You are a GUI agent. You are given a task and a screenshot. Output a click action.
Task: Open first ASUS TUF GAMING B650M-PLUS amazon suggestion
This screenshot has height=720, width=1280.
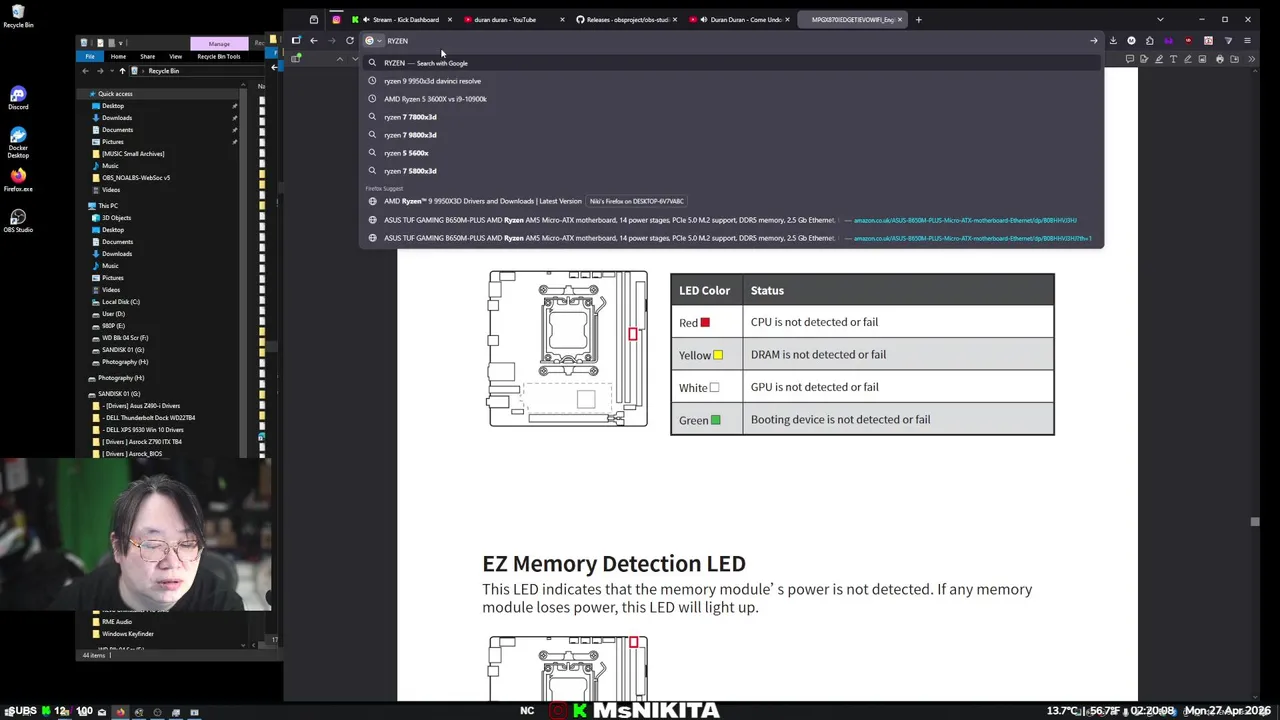[732, 220]
